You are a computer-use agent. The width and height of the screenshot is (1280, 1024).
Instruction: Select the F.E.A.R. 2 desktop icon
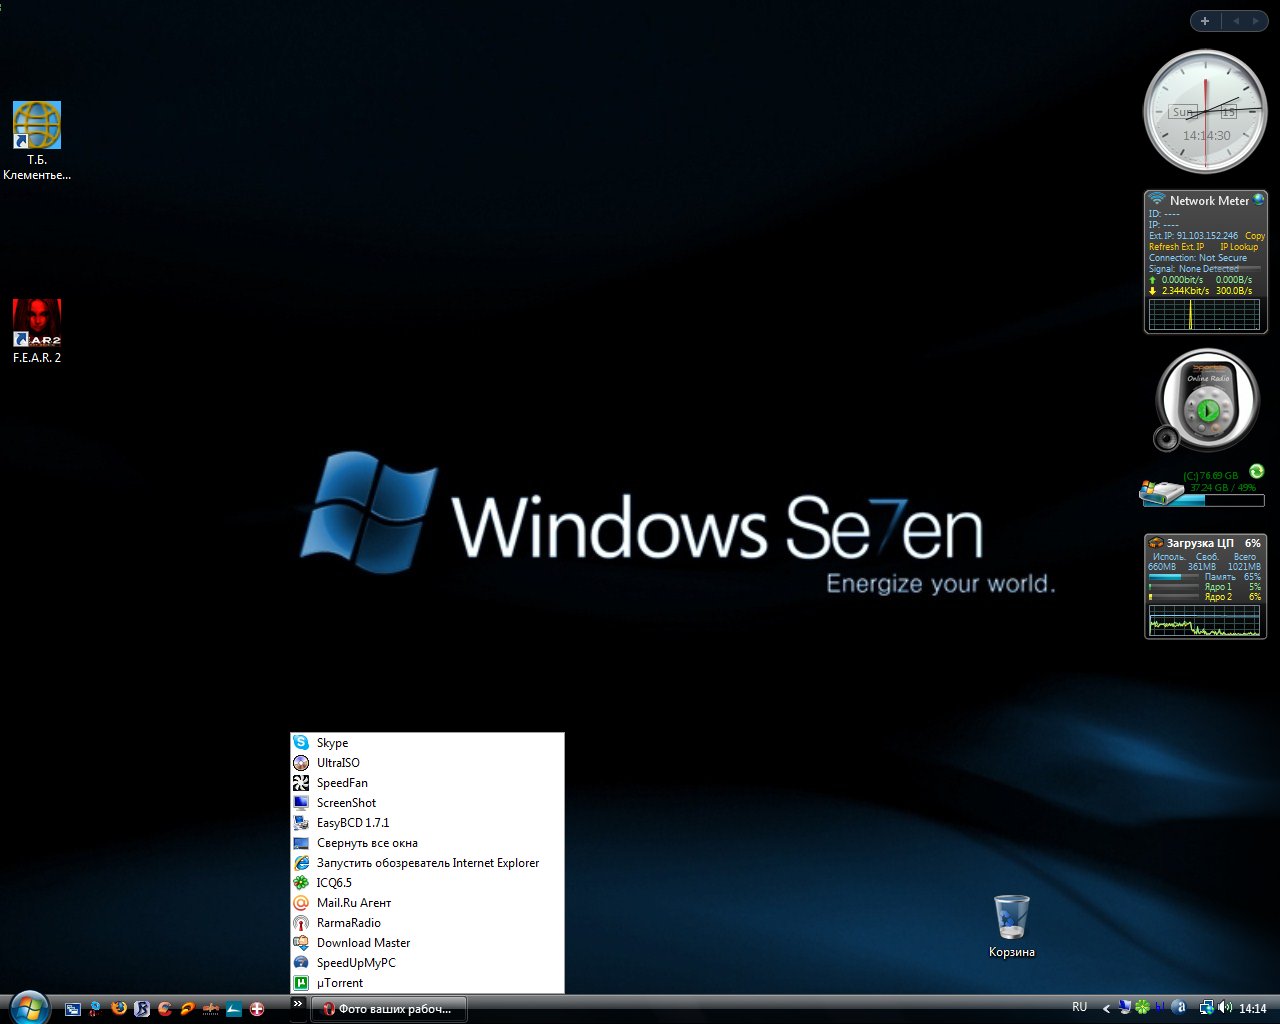point(37,331)
